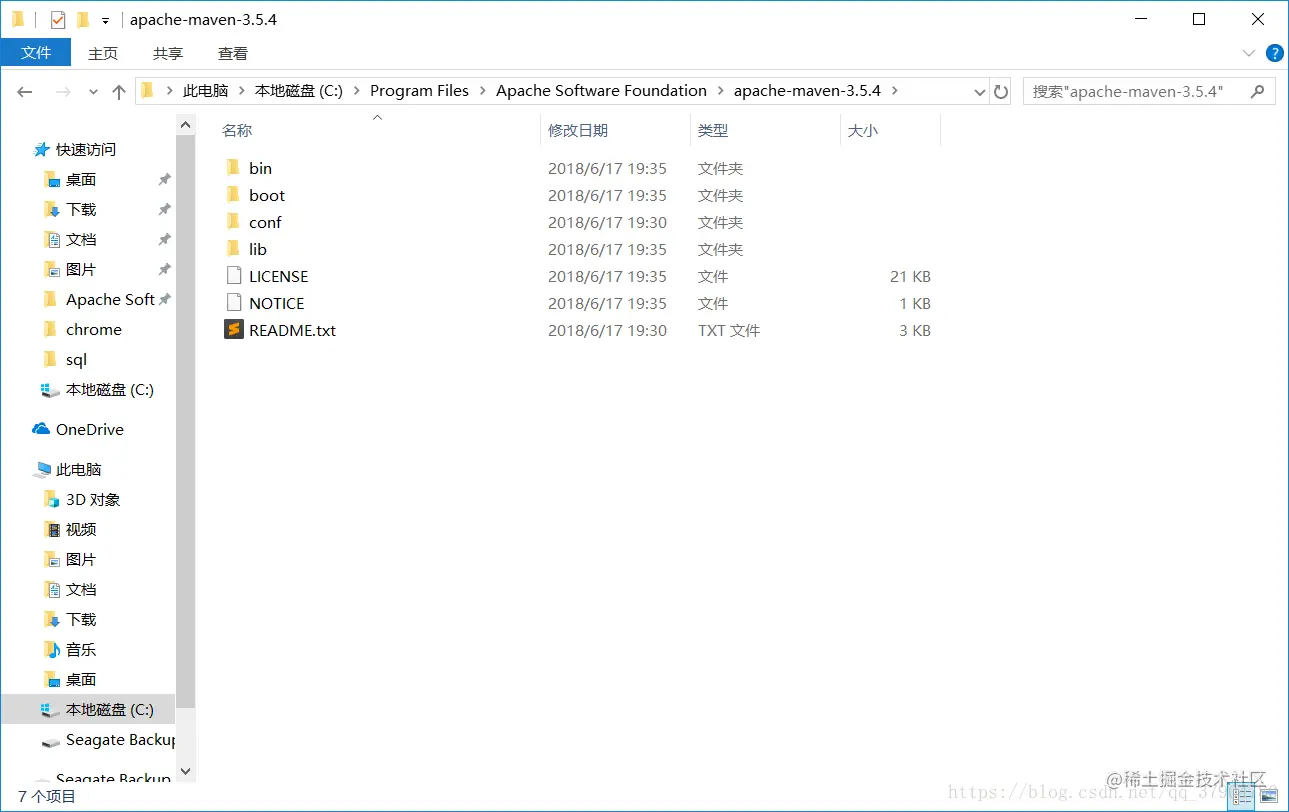This screenshot has width=1289, height=812.
Task: Open the Help question mark icon
Action: coord(1274,53)
